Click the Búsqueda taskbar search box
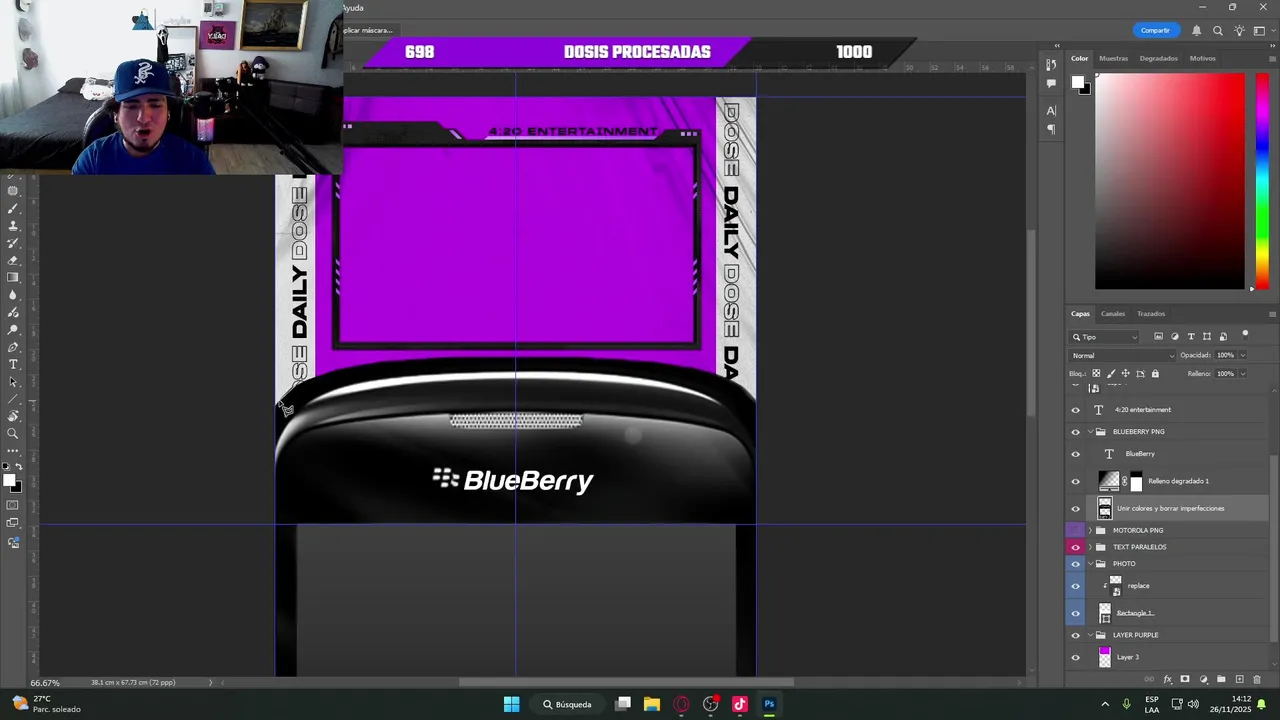 pos(568,704)
